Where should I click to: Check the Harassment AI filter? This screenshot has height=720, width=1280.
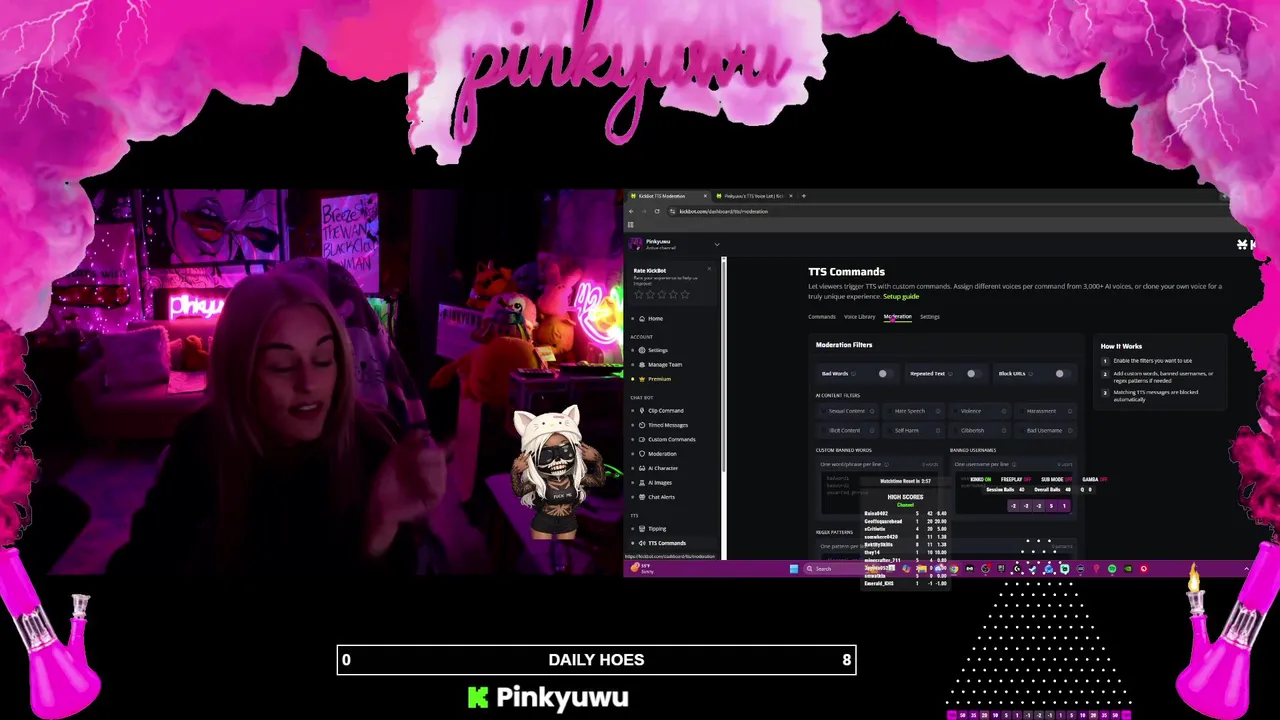point(1020,411)
